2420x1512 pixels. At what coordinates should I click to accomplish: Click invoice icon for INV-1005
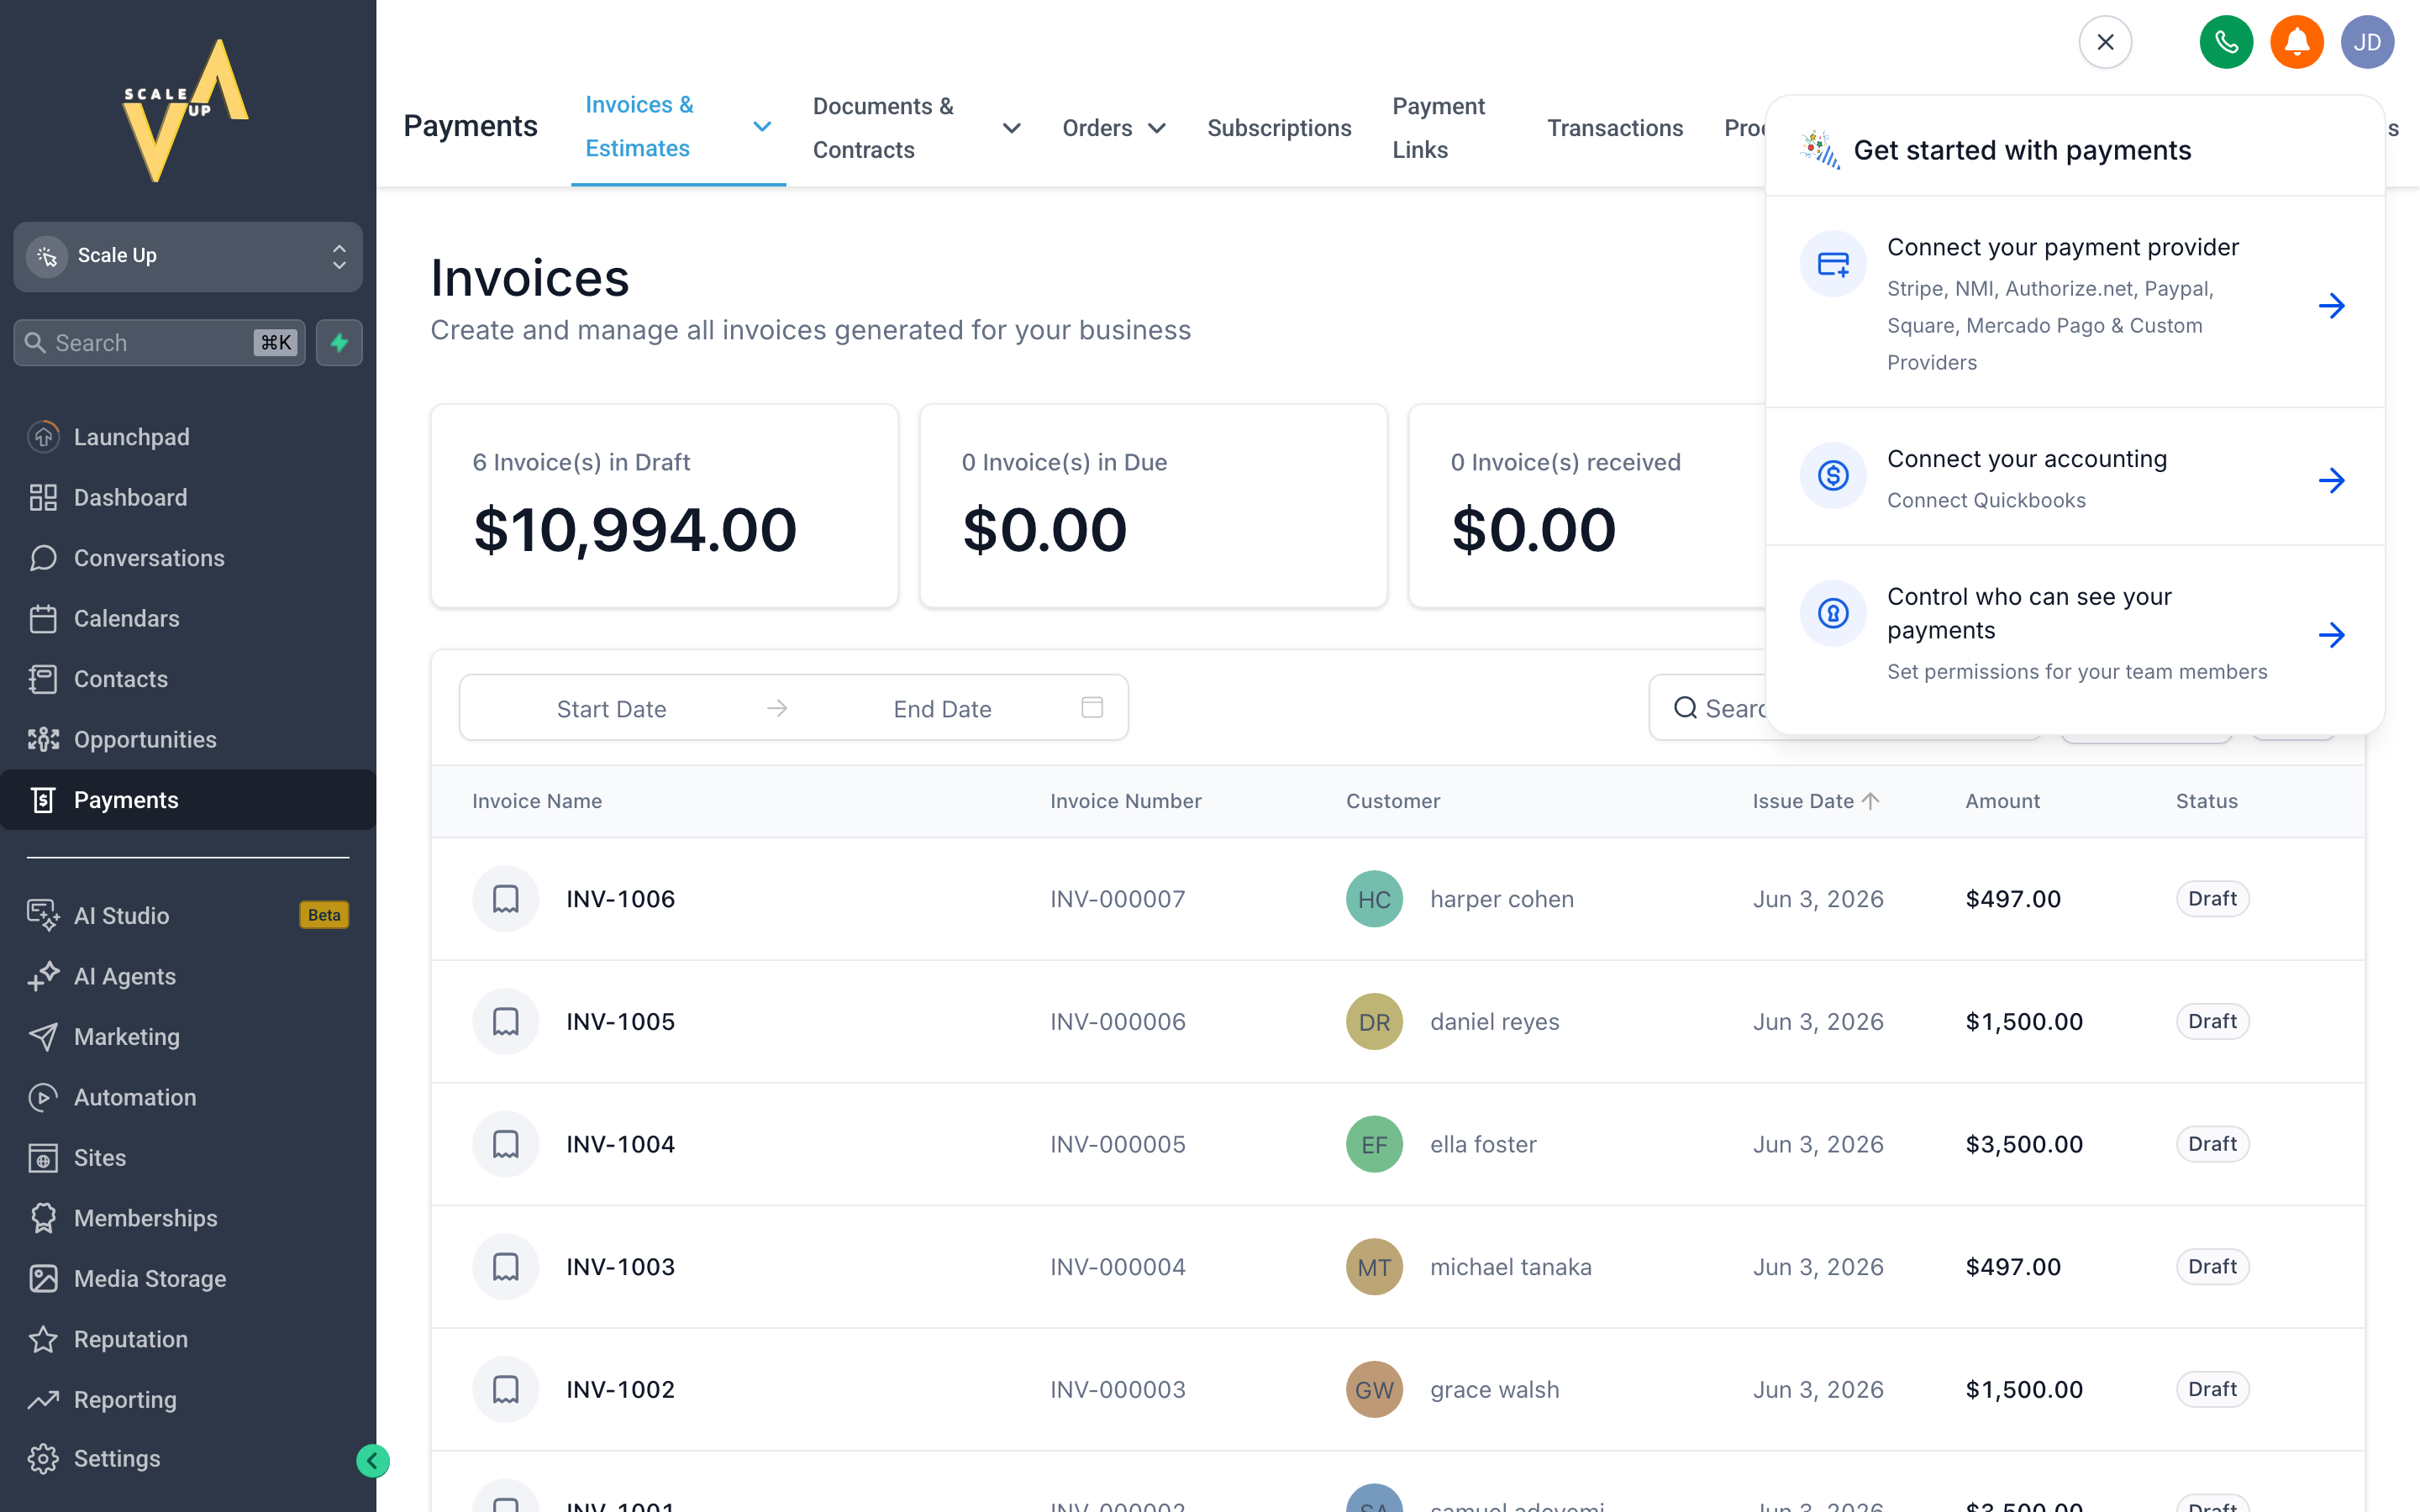click(x=505, y=1021)
